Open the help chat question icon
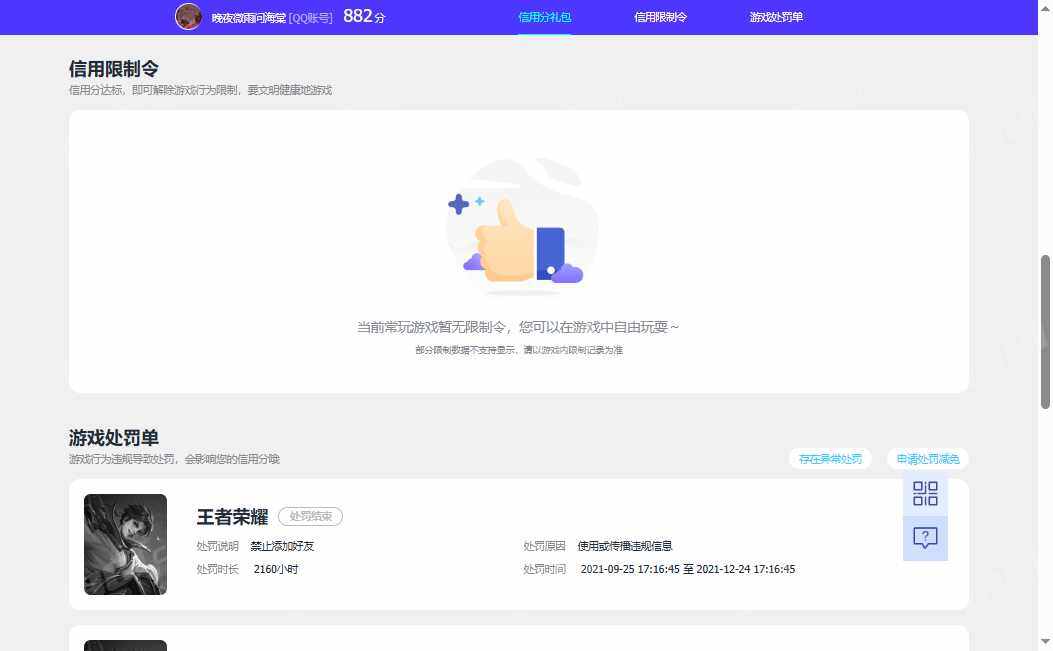The width and height of the screenshot is (1053, 651). tap(925, 537)
